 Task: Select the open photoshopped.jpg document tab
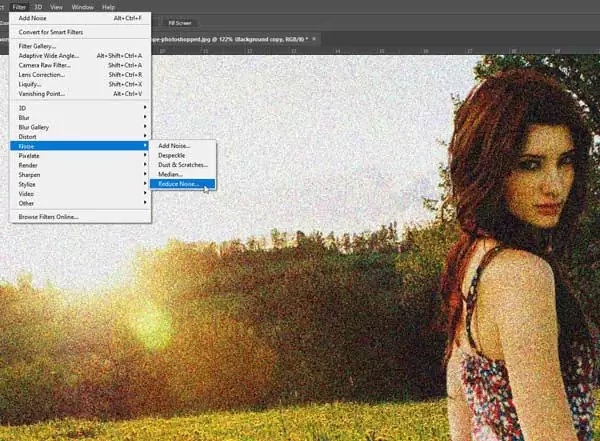pos(232,37)
